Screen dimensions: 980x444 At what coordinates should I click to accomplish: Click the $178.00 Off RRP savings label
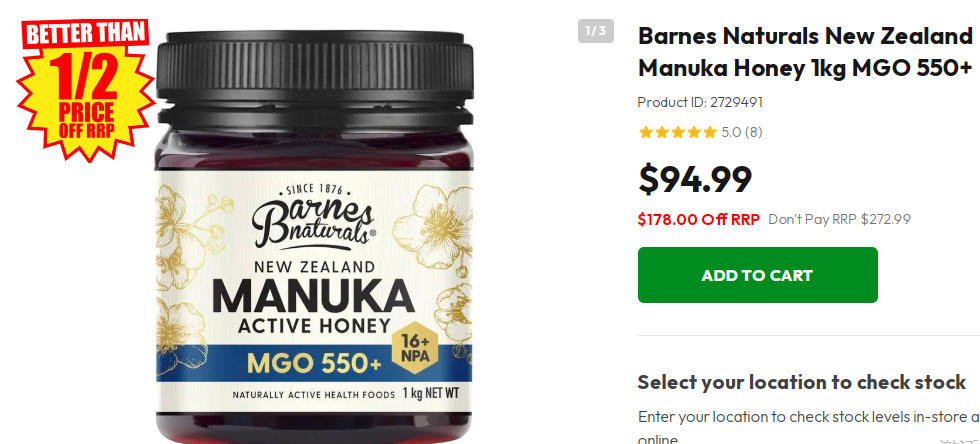point(699,219)
